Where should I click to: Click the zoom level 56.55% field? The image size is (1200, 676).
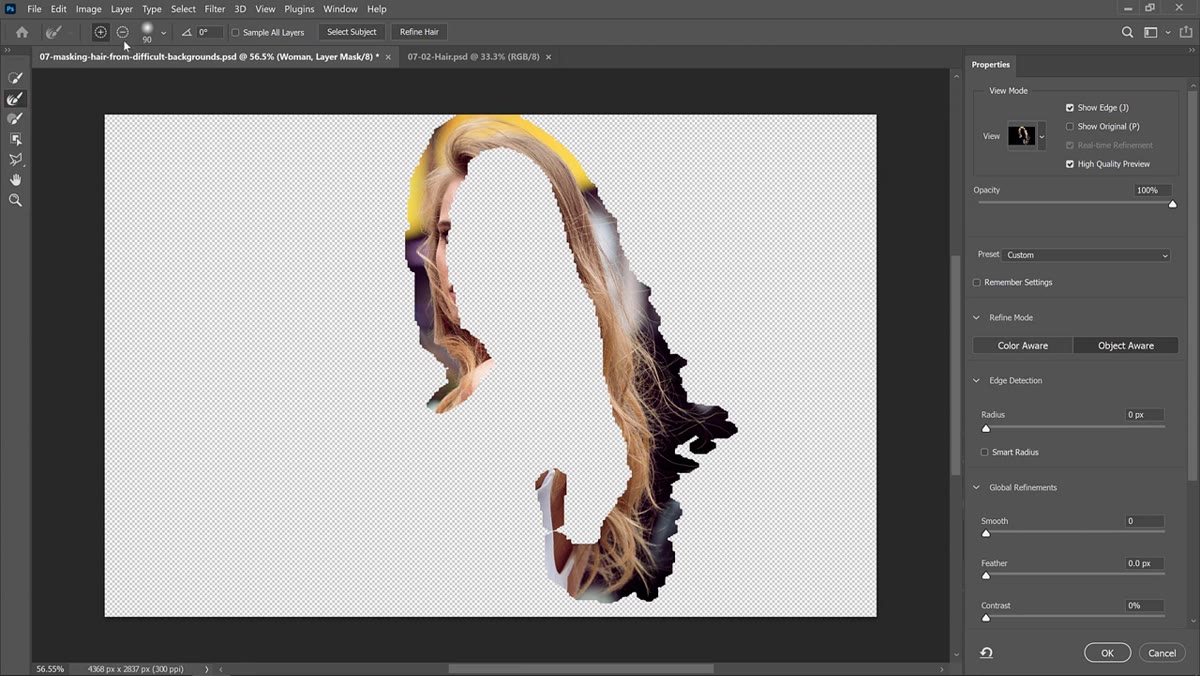coord(50,669)
